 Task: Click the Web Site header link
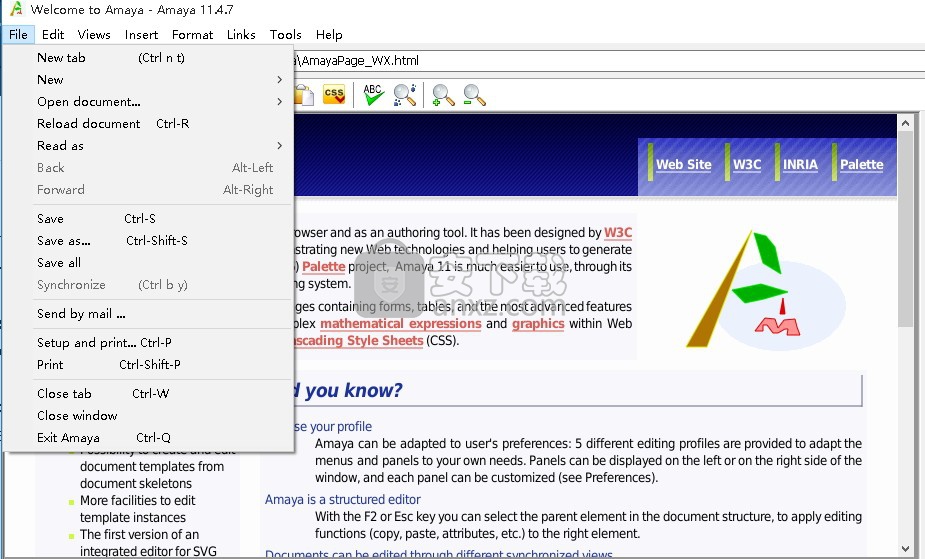coord(684,165)
